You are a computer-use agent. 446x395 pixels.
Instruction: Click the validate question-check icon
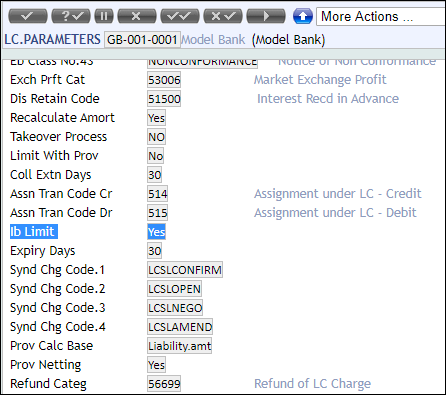tap(71, 16)
